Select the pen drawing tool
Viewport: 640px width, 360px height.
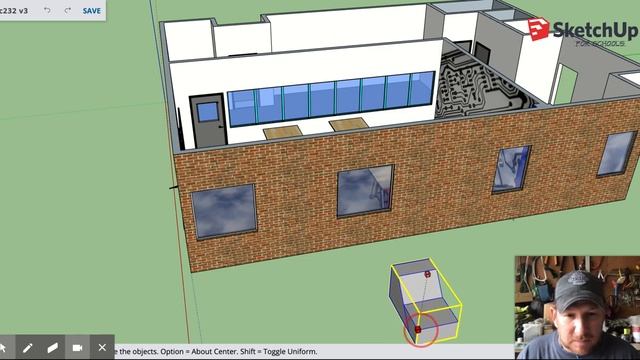coord(28,347)
